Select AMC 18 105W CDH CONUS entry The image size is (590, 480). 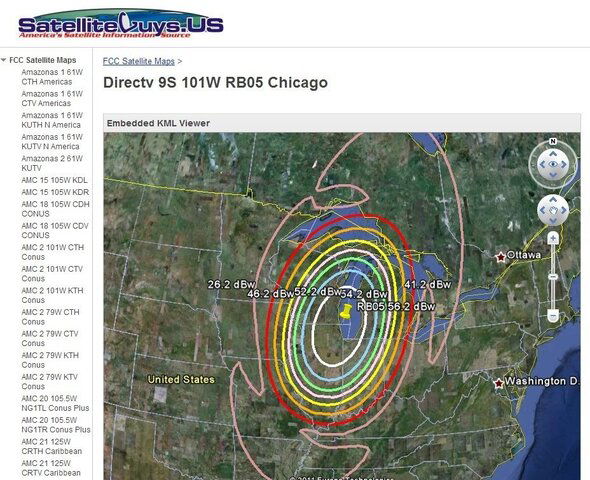pos(55,209)
